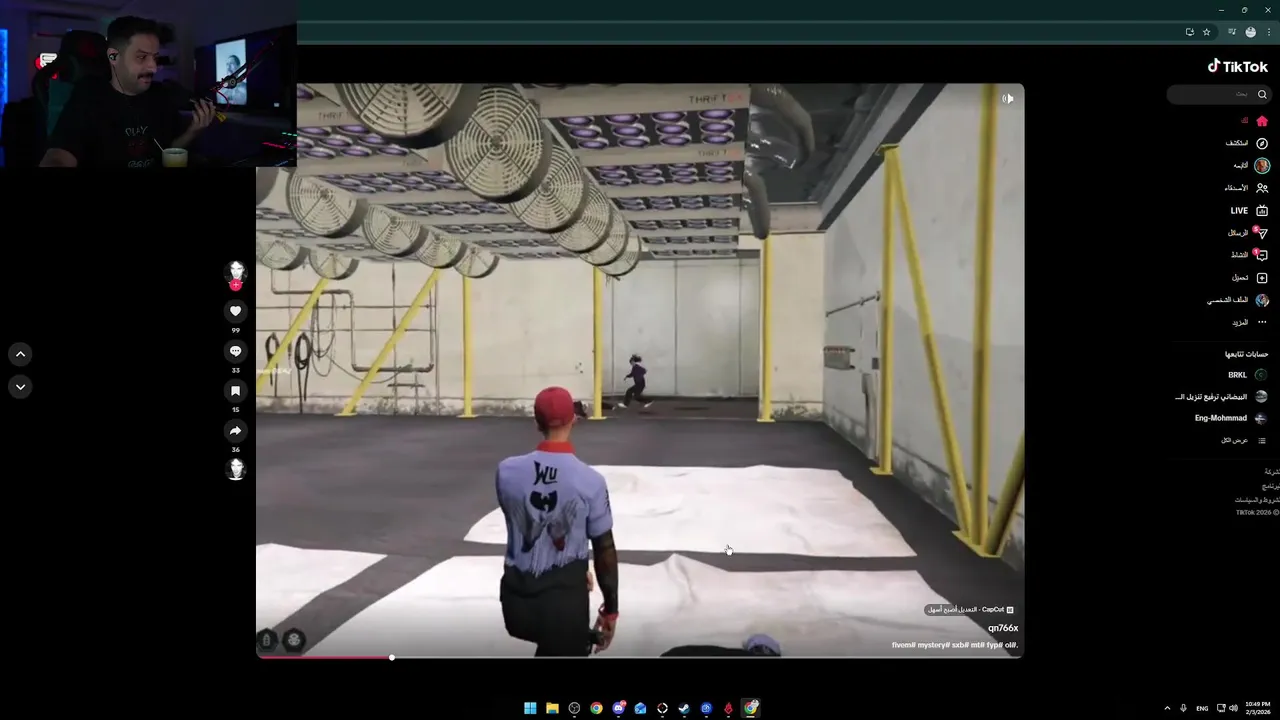Share the video with arrow icon
Viewport: 1280px width, 720px height.
[236, 431]
